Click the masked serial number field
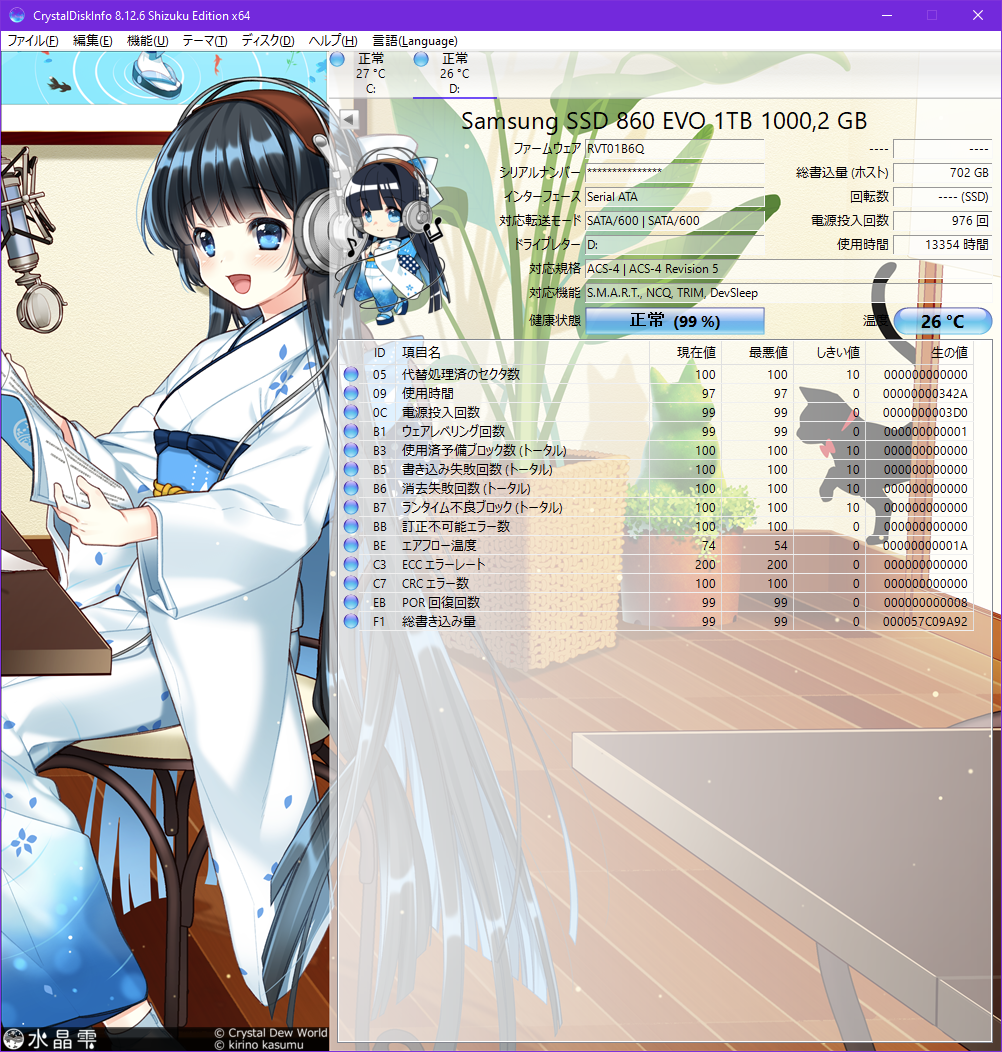 click(x=674, y=172)
